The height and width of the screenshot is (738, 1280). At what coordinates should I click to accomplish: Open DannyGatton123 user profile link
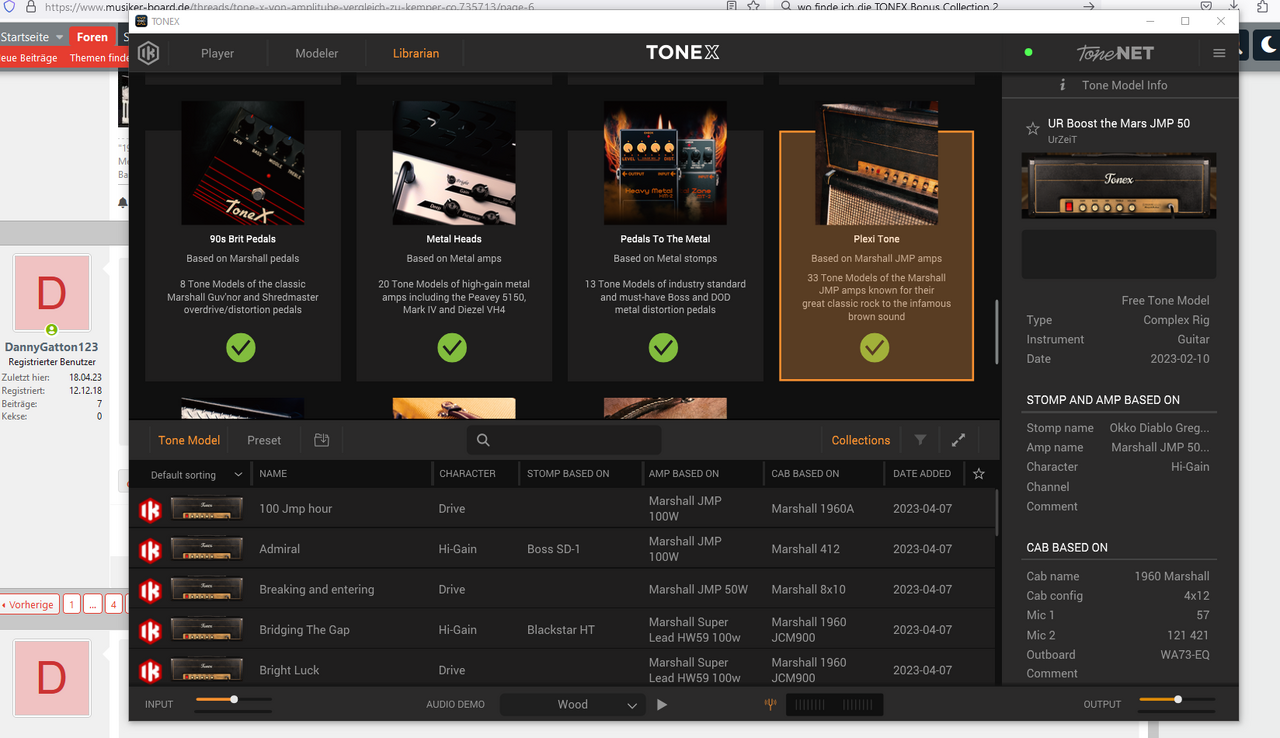[51, 347]
